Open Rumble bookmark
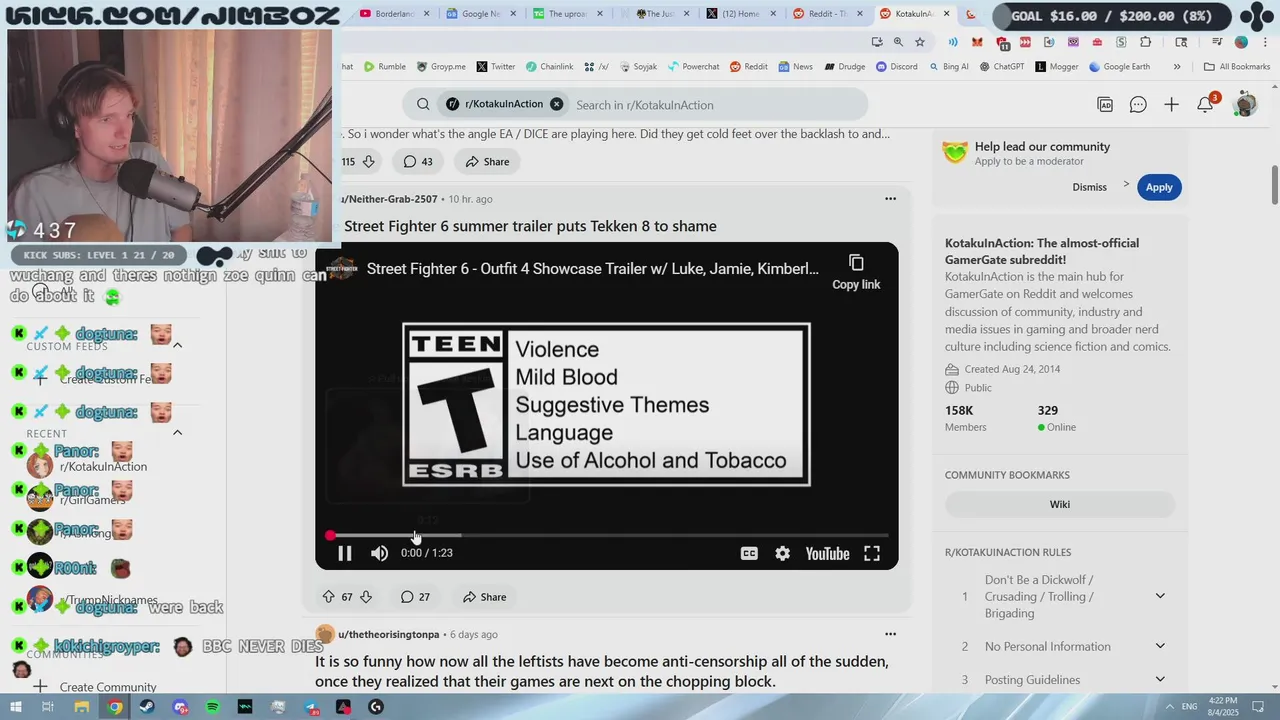Viewport: 1280px width, 720px height. point(385,67)
